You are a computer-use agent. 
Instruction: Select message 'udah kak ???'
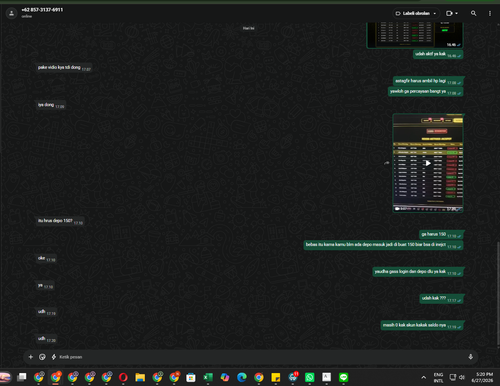(x=441, y=298)
